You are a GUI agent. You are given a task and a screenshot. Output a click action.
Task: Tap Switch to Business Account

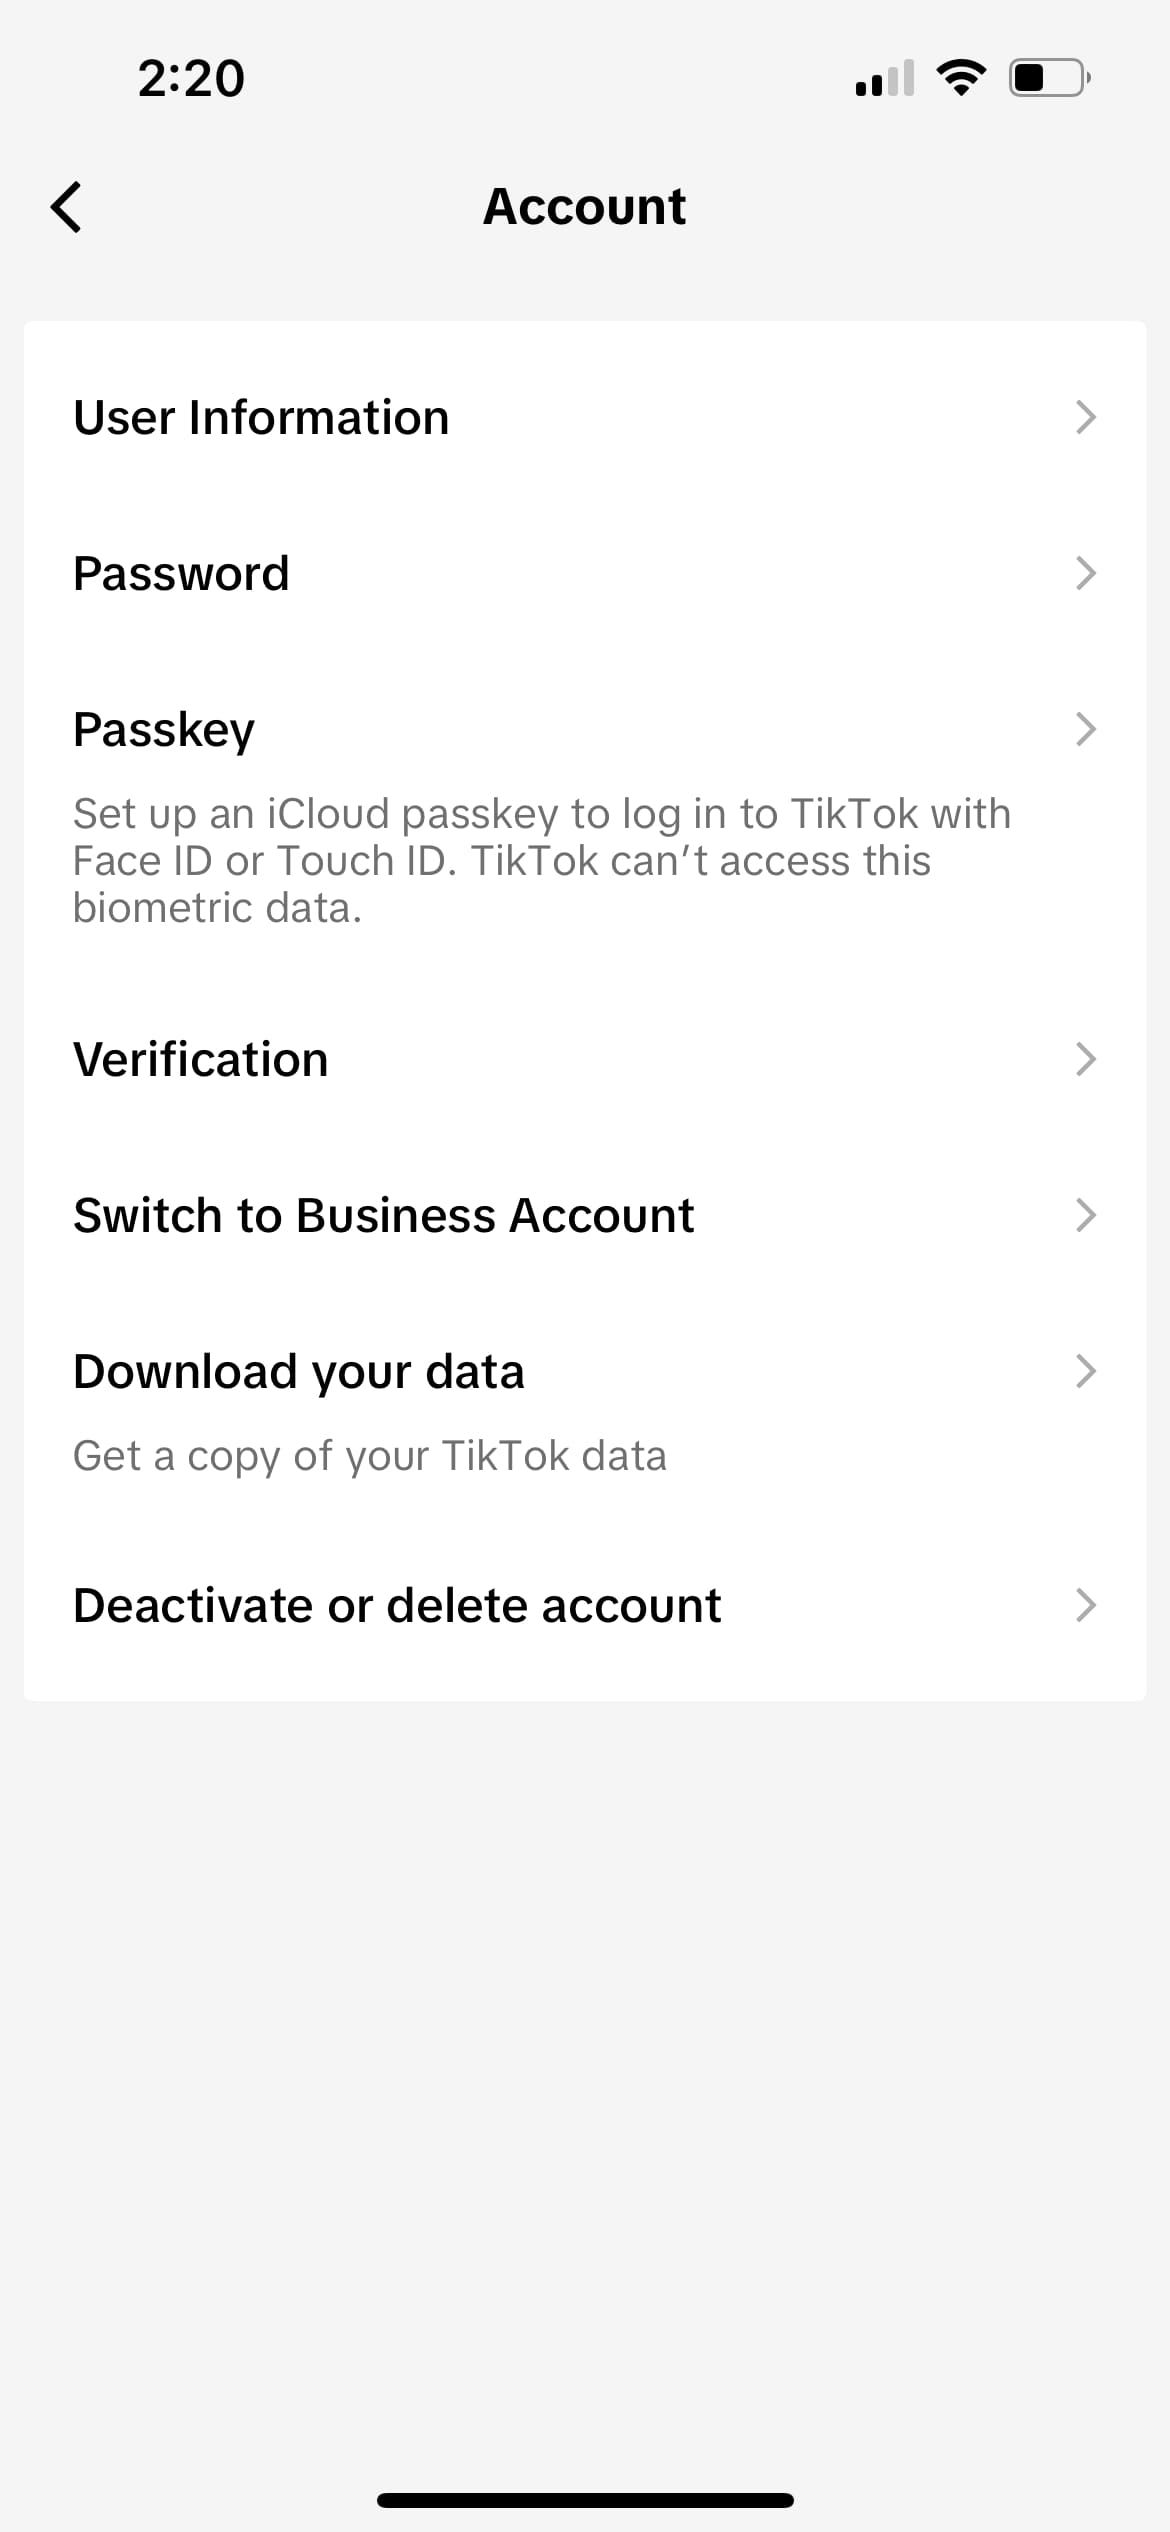(x=383, y=1215)
